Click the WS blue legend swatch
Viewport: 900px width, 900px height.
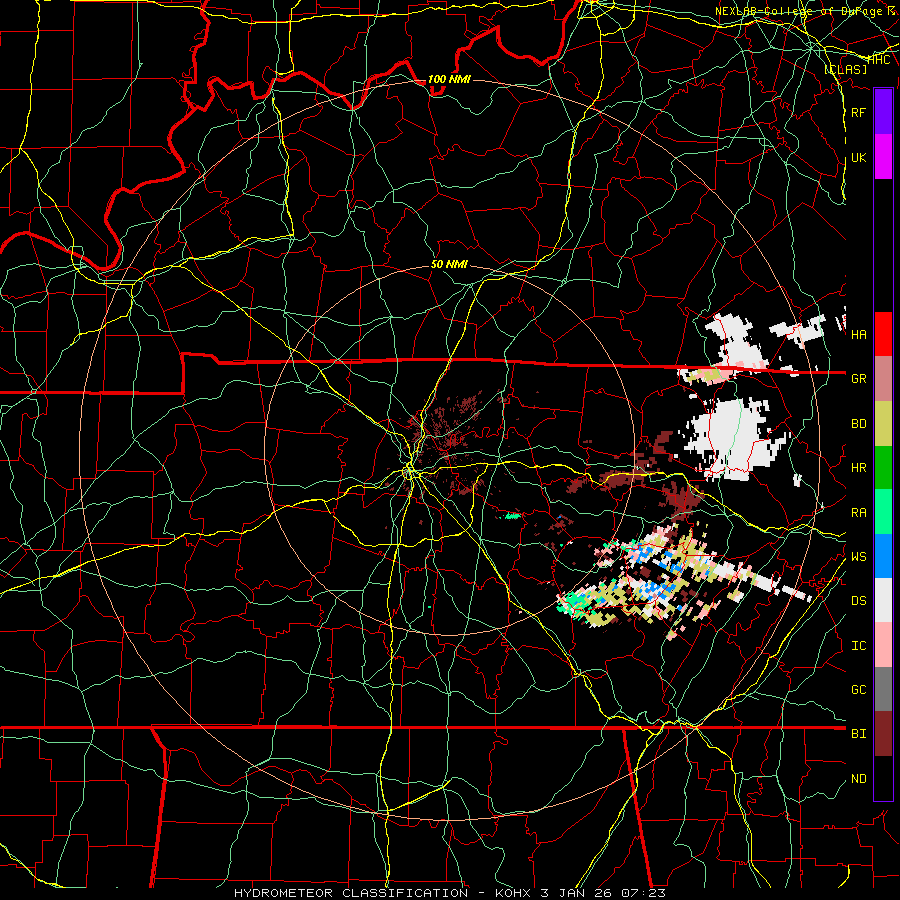883,556
